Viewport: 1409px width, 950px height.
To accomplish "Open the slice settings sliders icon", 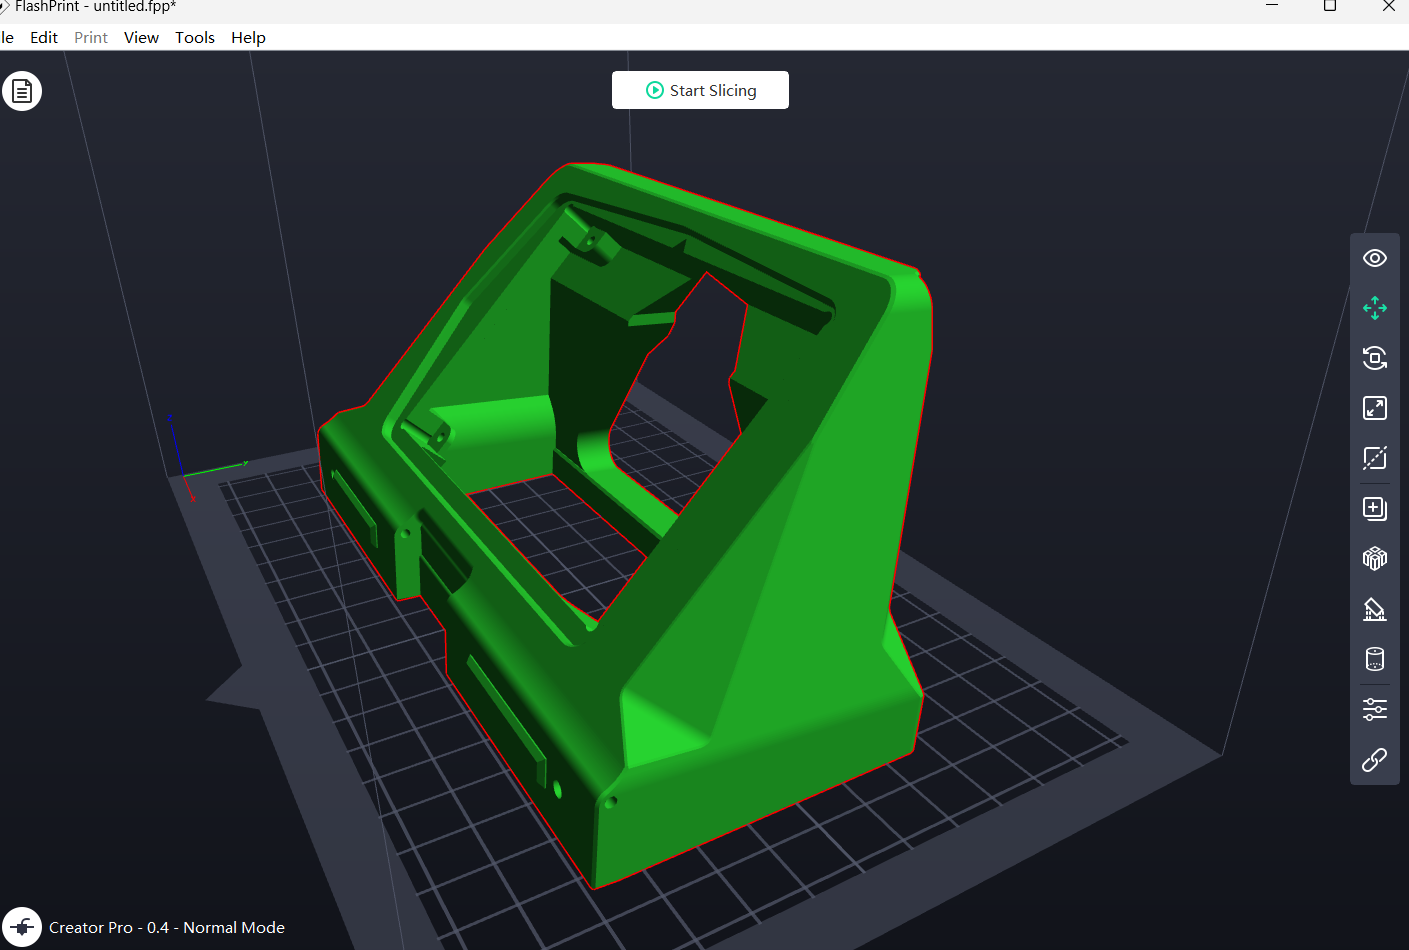I will [1375, 709].
